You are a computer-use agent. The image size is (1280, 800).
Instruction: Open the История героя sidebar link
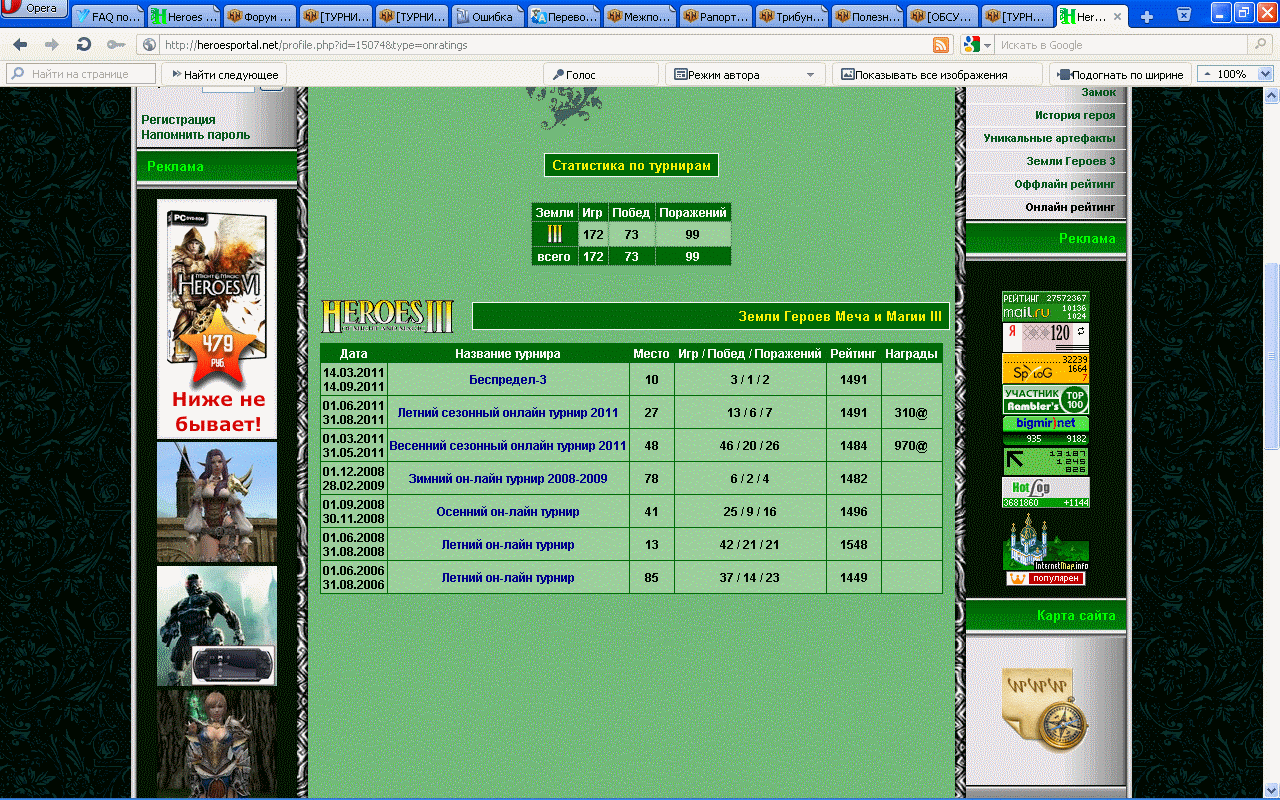pos(1075,115)
